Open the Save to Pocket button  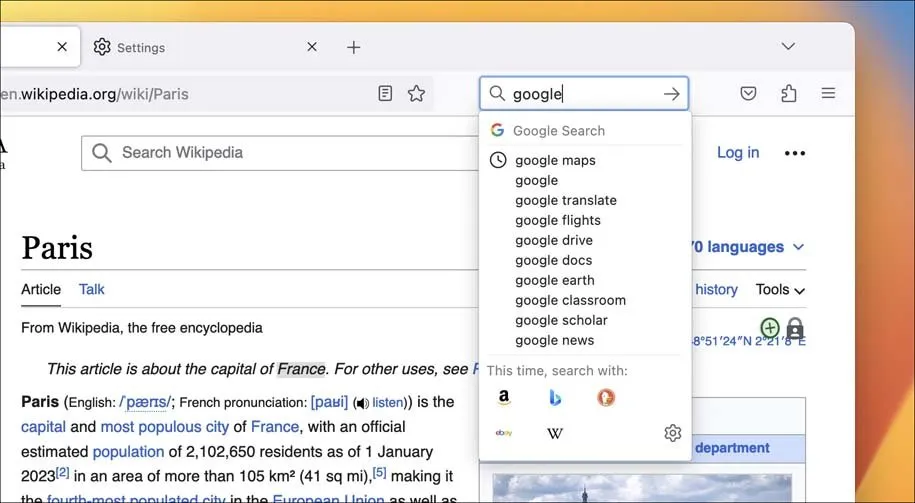pyautogui.click(x=748, y=94)
